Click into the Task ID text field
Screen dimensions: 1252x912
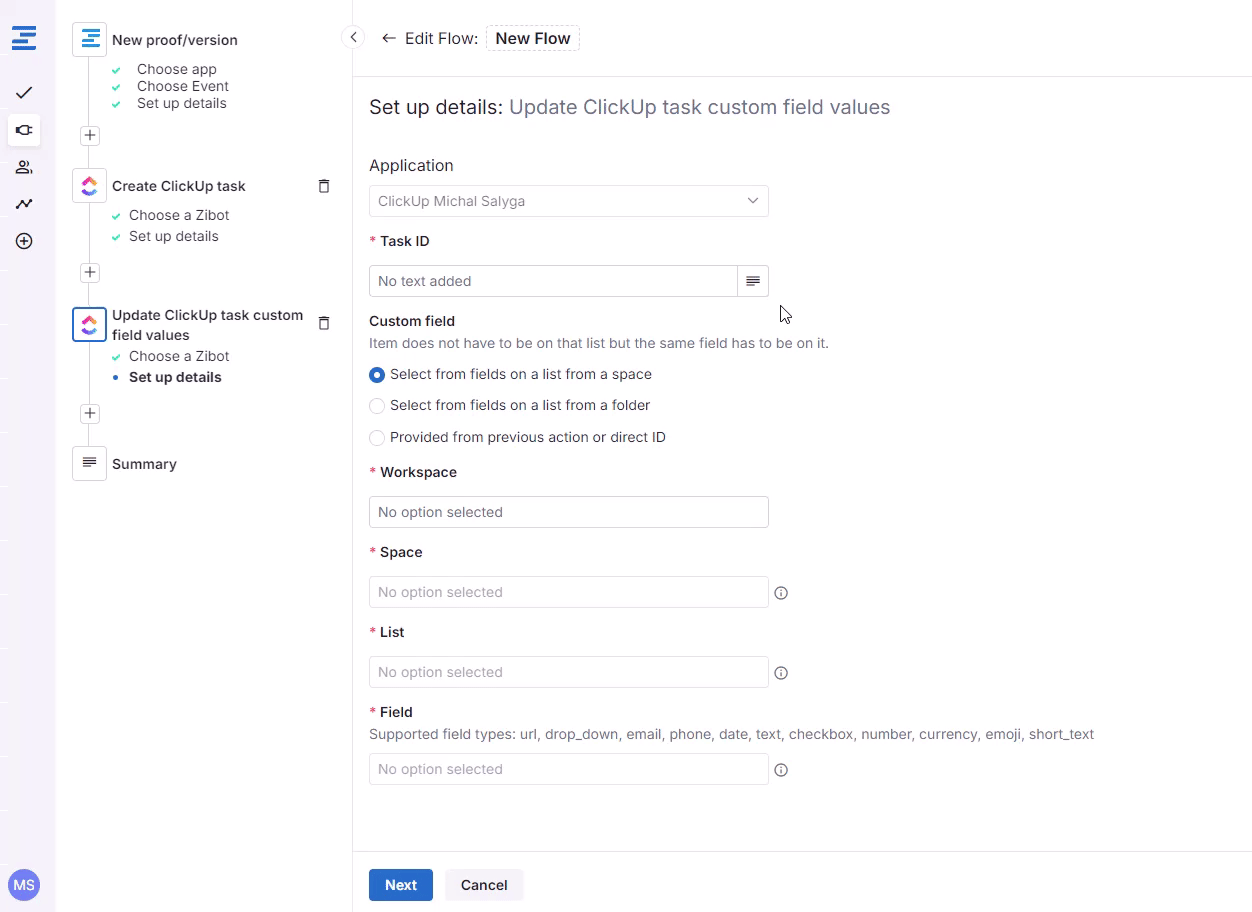pos(552,281)
